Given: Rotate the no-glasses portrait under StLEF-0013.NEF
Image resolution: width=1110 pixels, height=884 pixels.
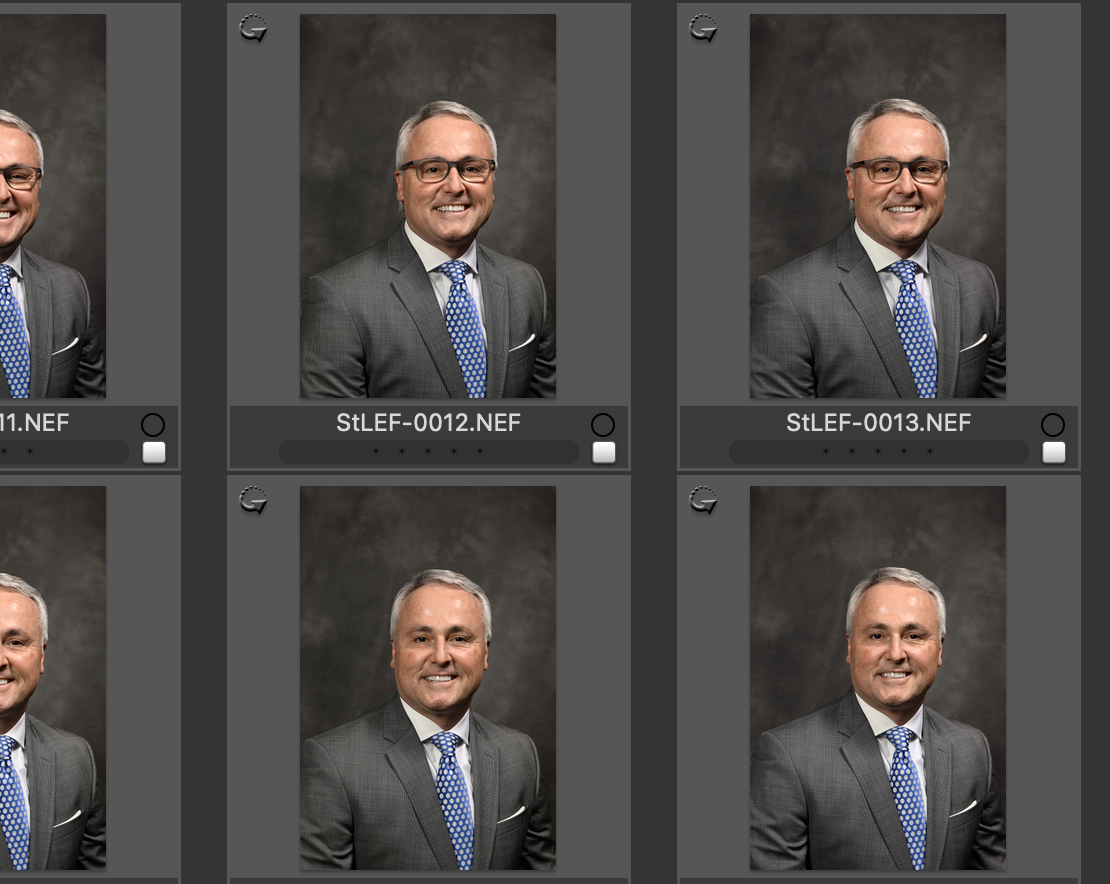Looking at the screenshot, I should (x=703, y=500).
